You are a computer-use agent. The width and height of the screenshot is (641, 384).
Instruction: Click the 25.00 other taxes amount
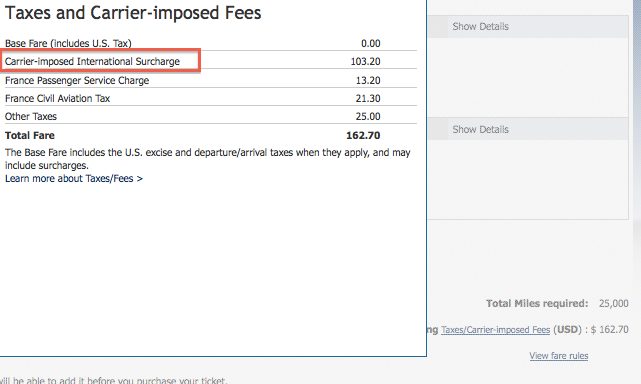[368, 117]
